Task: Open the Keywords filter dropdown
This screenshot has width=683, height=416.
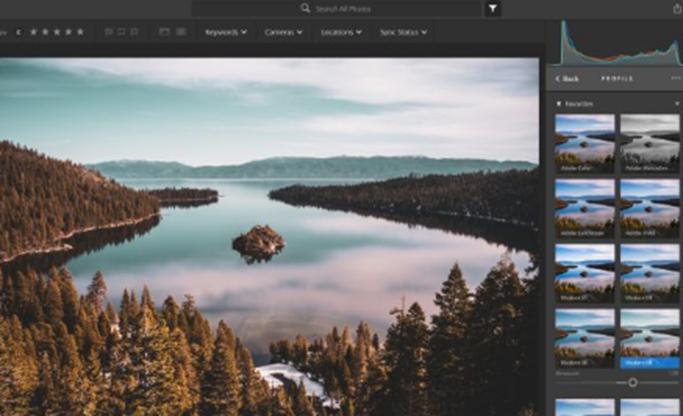Action: [x=225, y=32]
